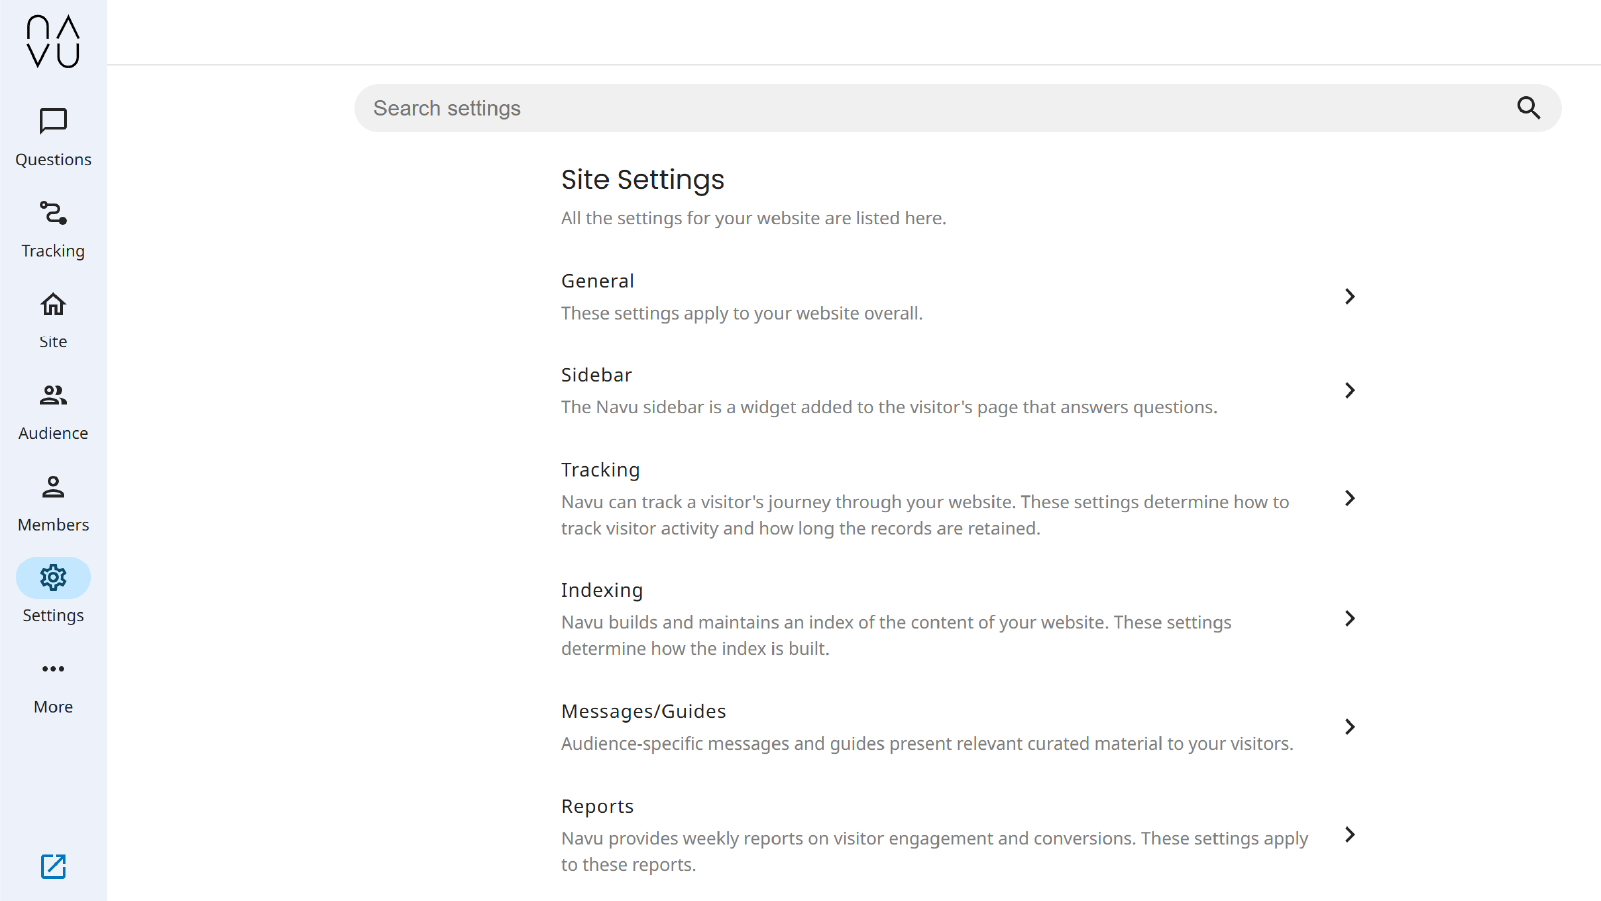The image size is (1601, 901).
Task: Expand General settings chevron
Action: pyautogui.click(x=1350, y=297)
